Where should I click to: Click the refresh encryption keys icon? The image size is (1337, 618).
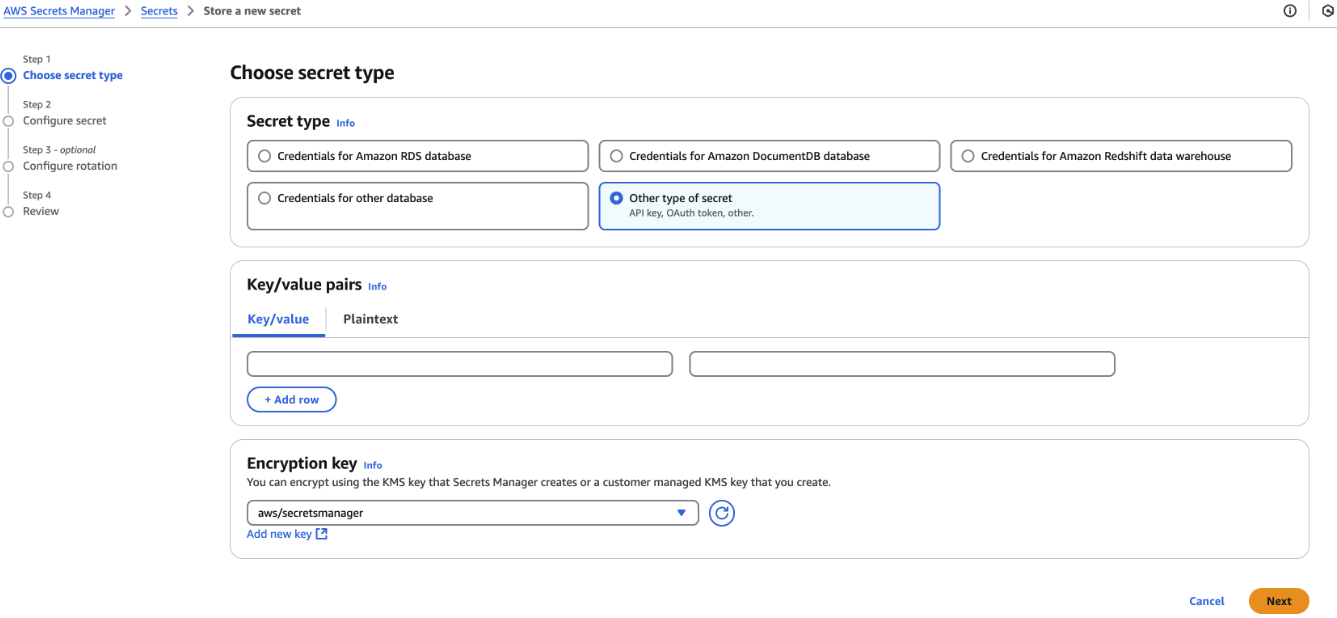pyautogui.click(x=722, y=513)
